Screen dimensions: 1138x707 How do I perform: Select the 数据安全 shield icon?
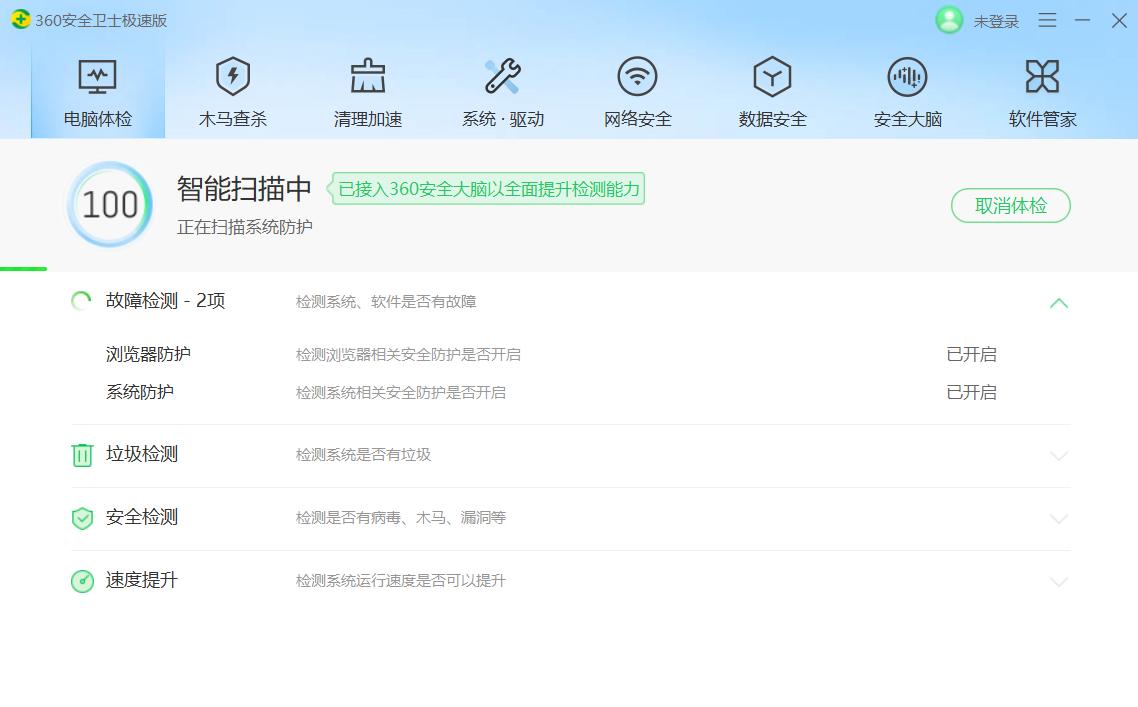(x=772, y=75)
